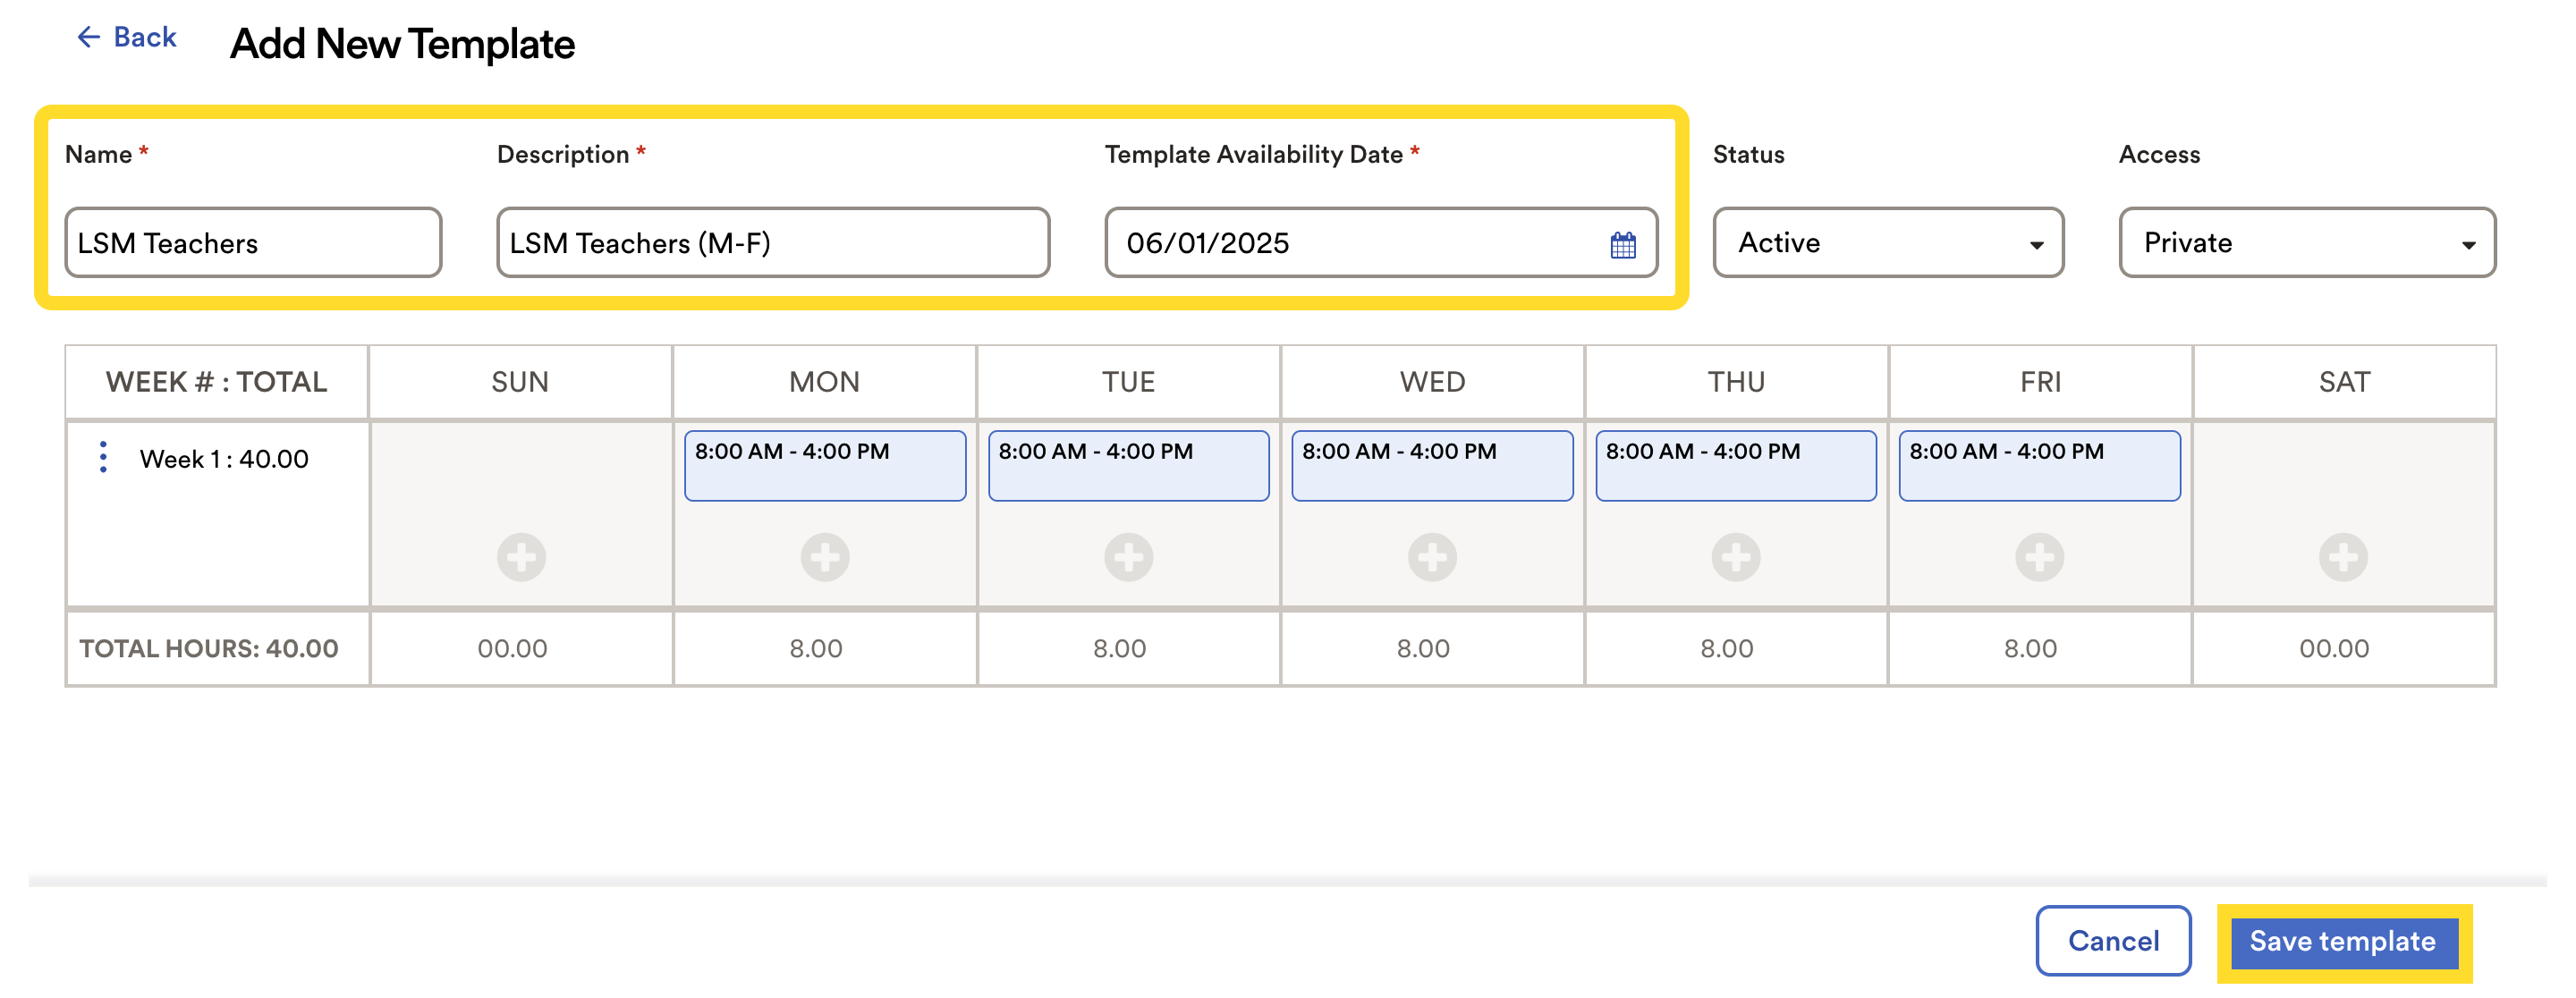
Task: Add another shift on Friday with plus icon
Action: pos(2040,557)
